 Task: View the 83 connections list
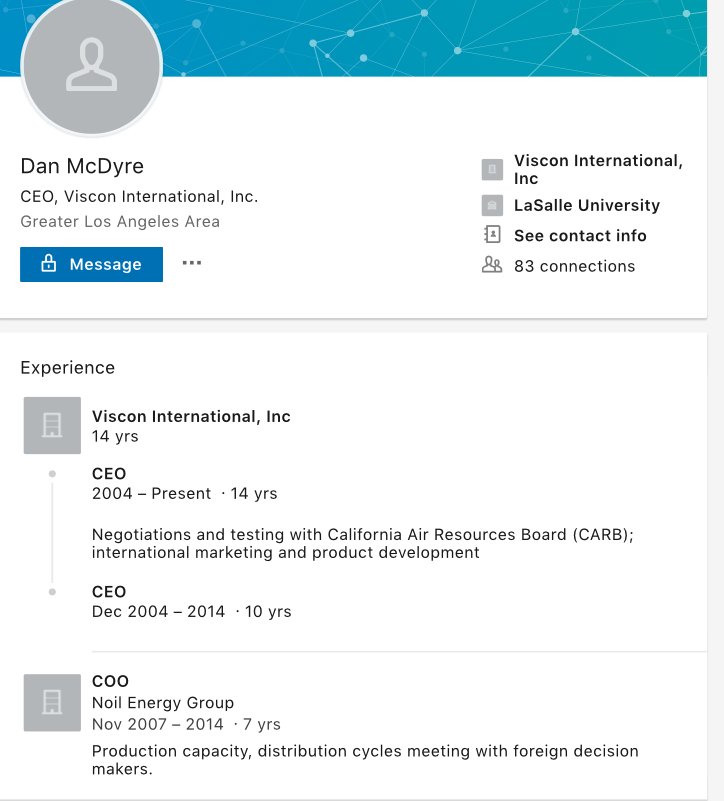(574, 266)
